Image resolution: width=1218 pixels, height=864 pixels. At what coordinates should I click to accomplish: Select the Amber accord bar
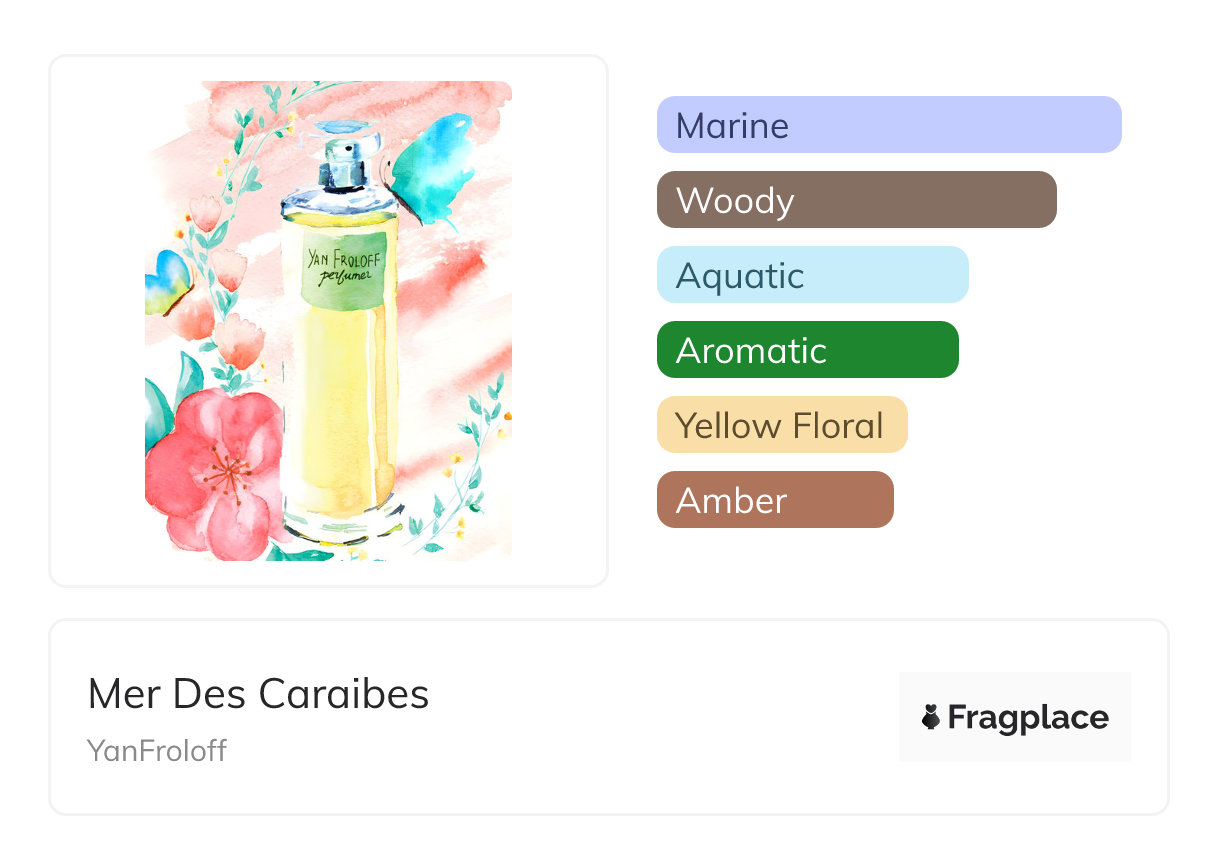click(774, 500)
